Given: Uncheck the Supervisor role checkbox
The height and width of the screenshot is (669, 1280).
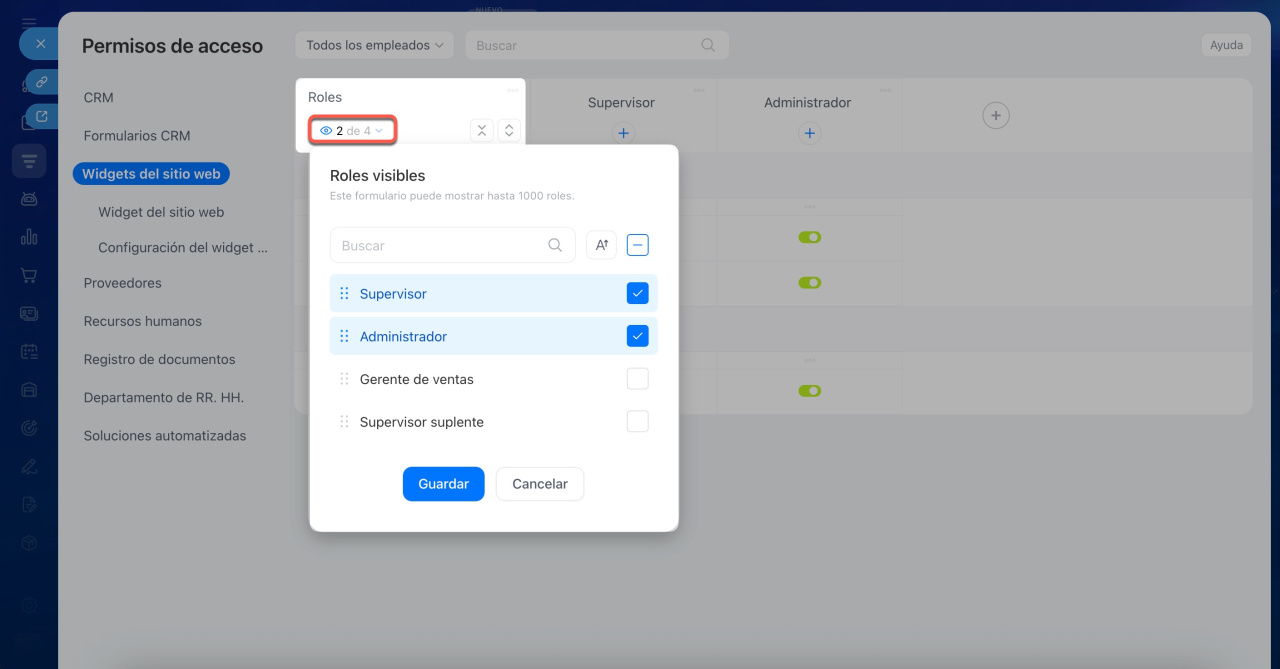Looking at the screenshot, I should [x=638, y=293].
